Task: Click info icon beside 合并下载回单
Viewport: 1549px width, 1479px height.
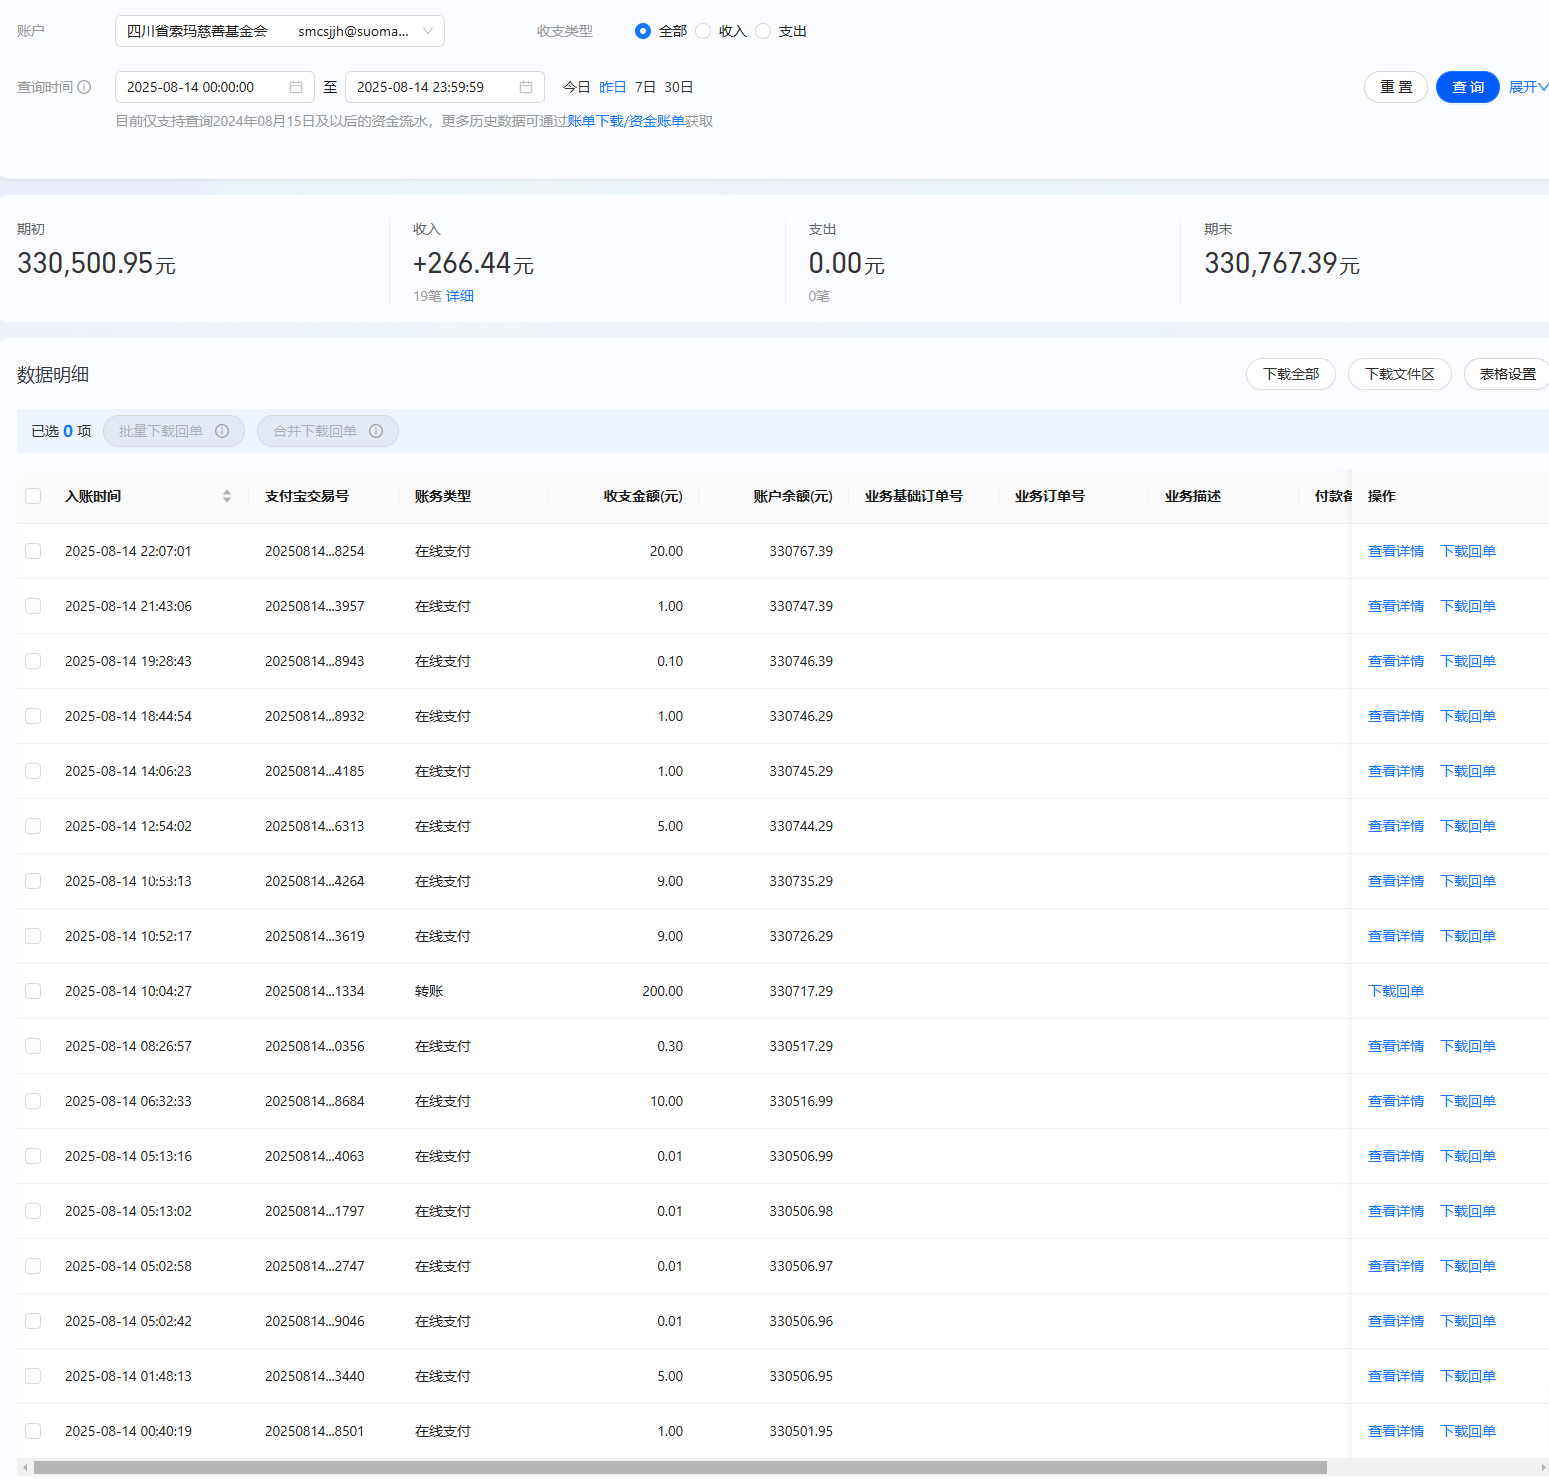Action: pos(376,431)
